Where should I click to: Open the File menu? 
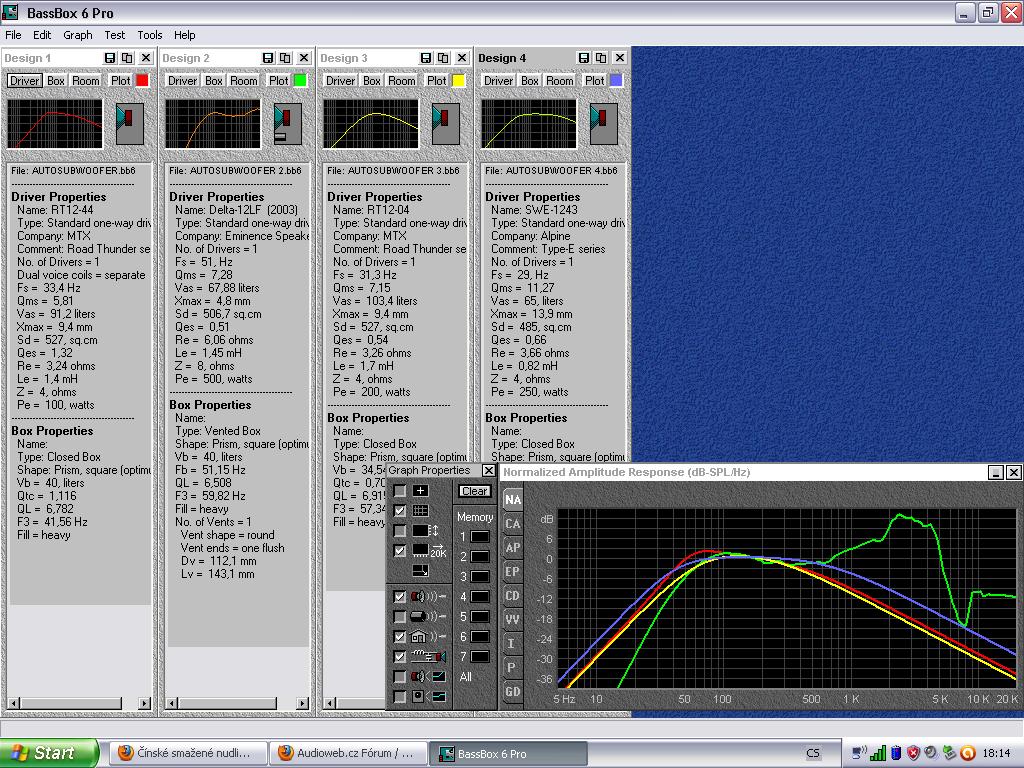coord(13,35)
